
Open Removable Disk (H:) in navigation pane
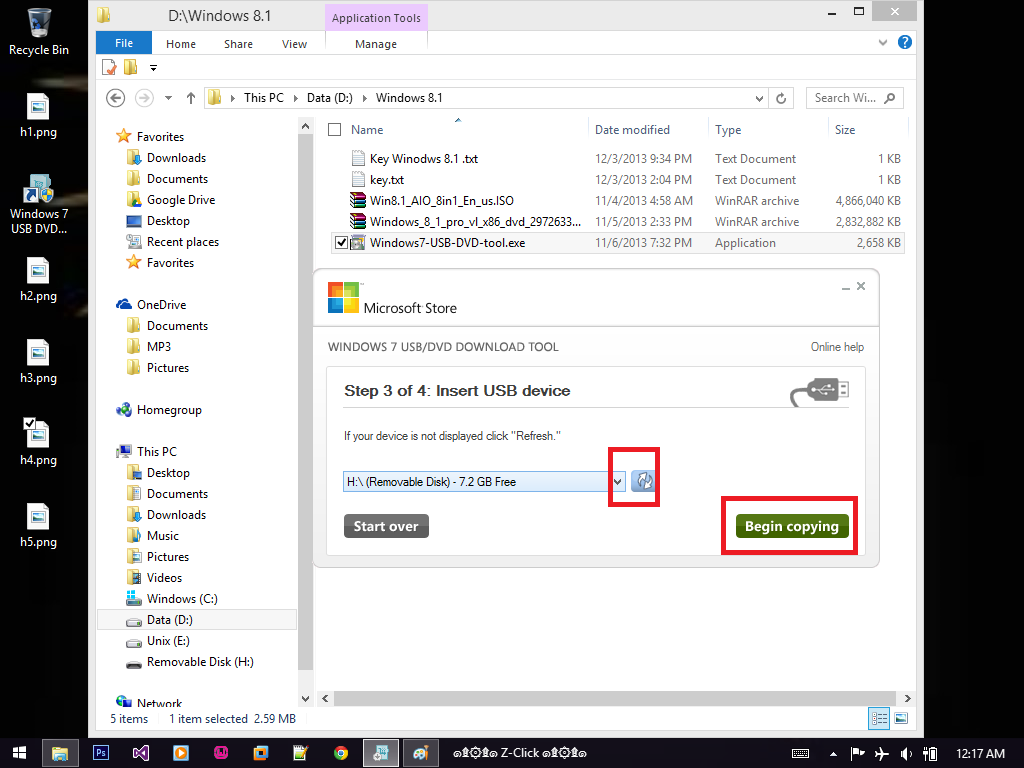[200, 662]
